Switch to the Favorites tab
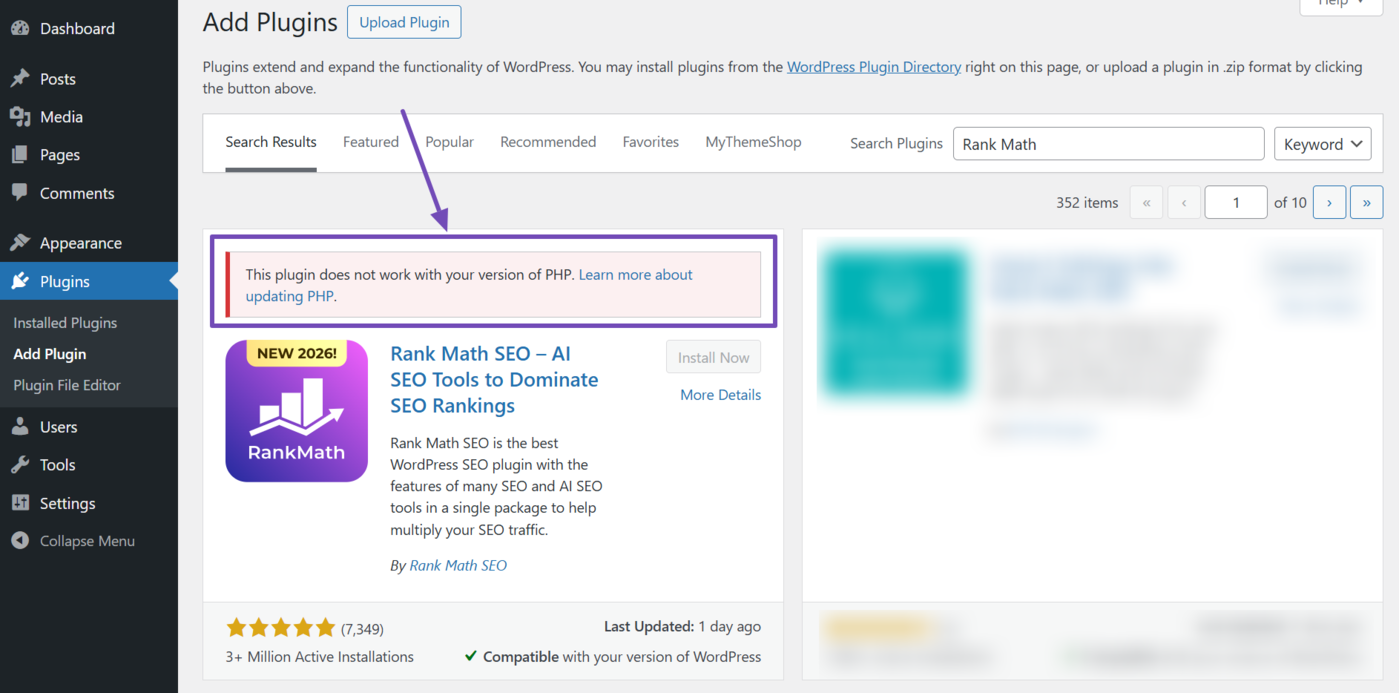 651,142
